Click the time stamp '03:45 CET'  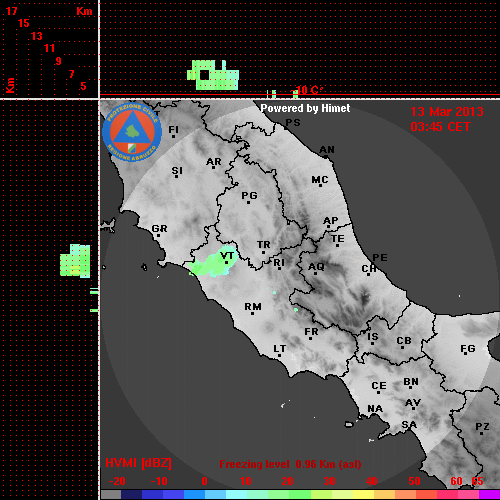click(x=440, y=127)
